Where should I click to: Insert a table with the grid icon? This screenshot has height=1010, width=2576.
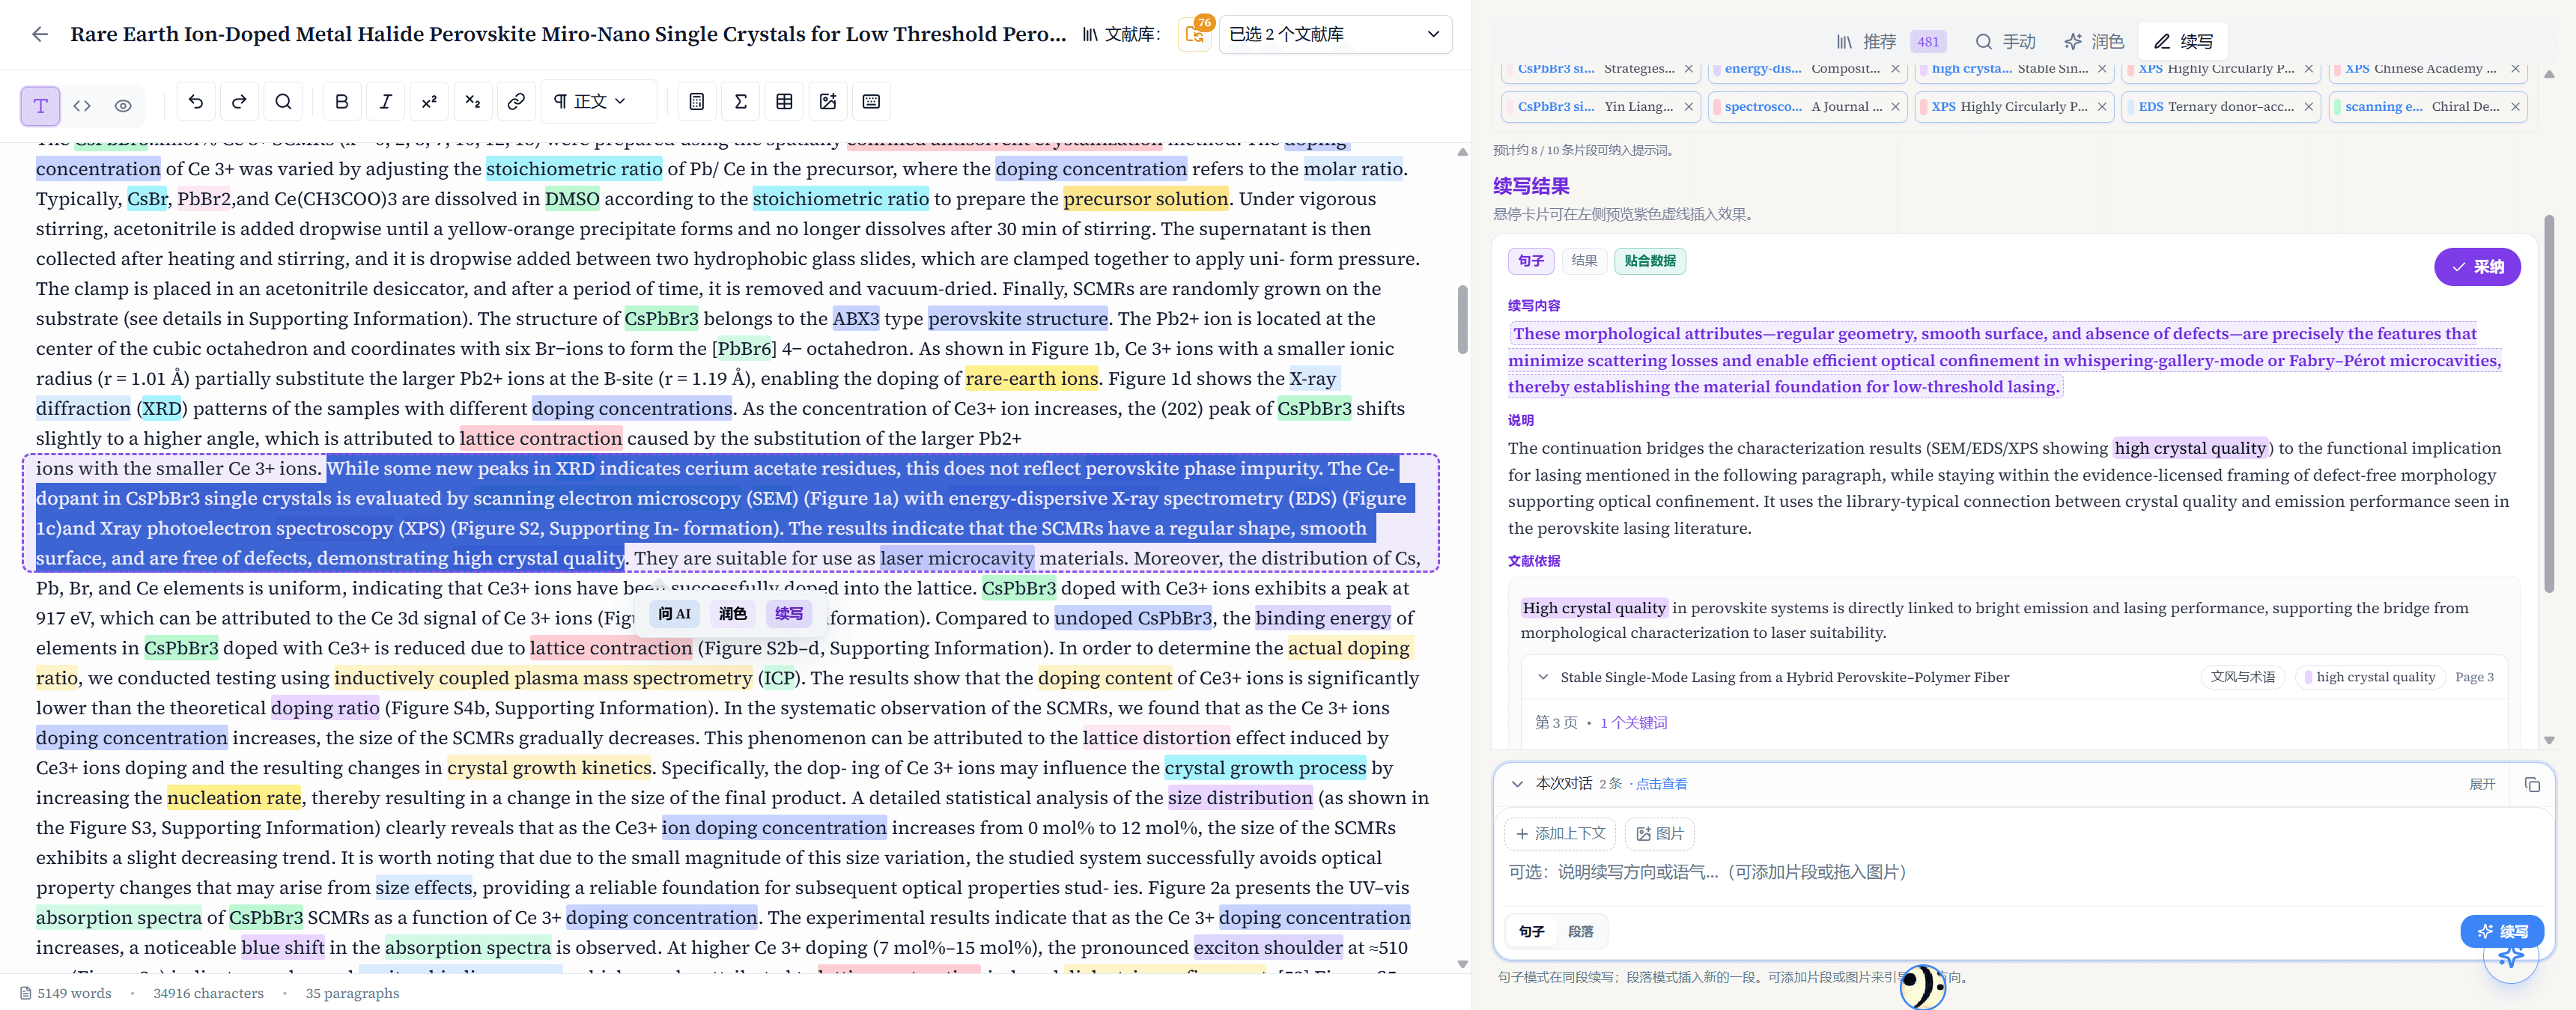784,102
